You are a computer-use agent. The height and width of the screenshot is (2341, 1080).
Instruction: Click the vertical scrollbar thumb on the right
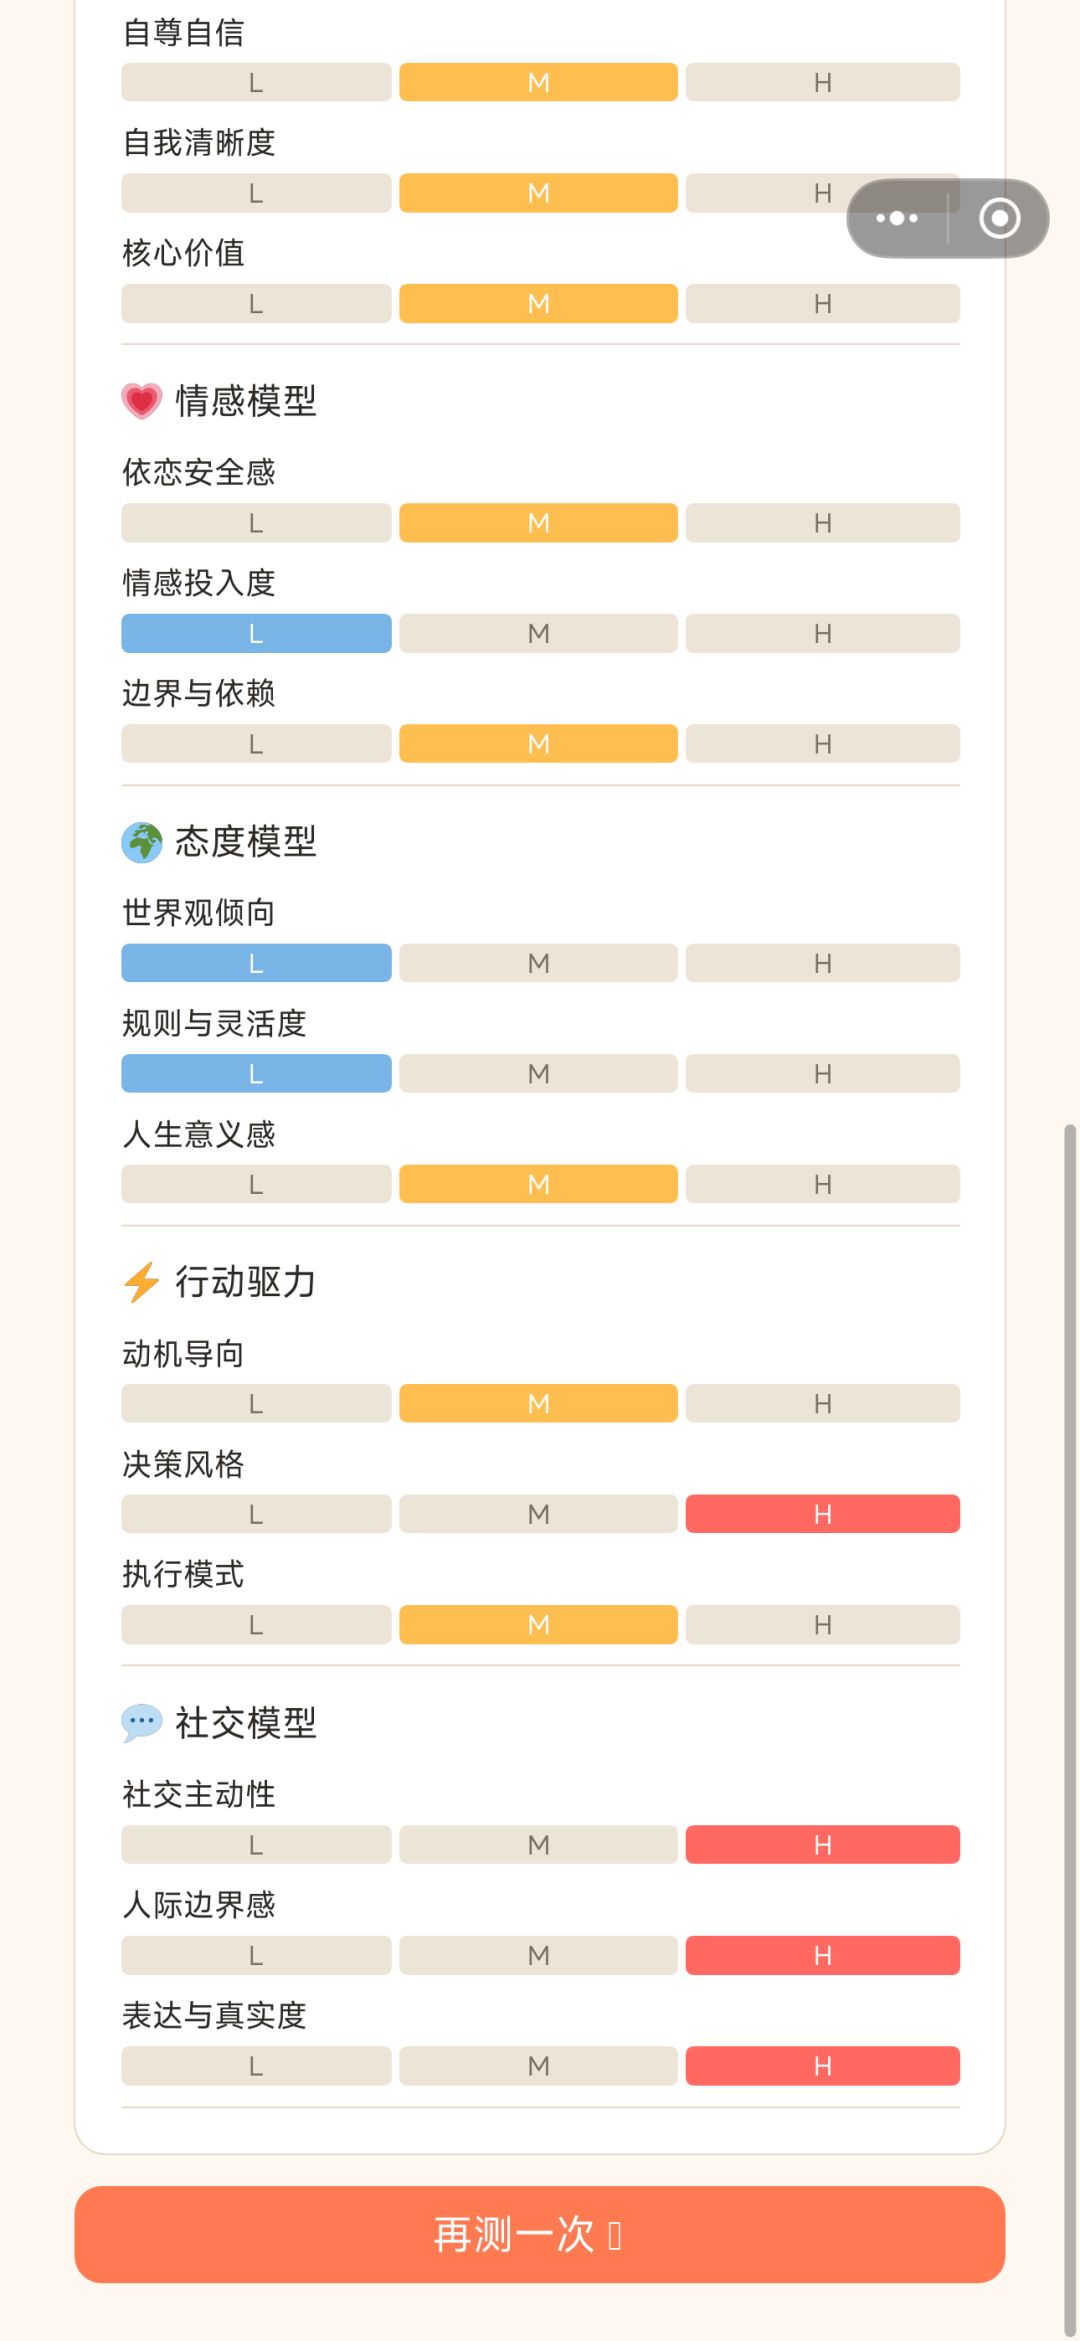coord(1070,1730)
